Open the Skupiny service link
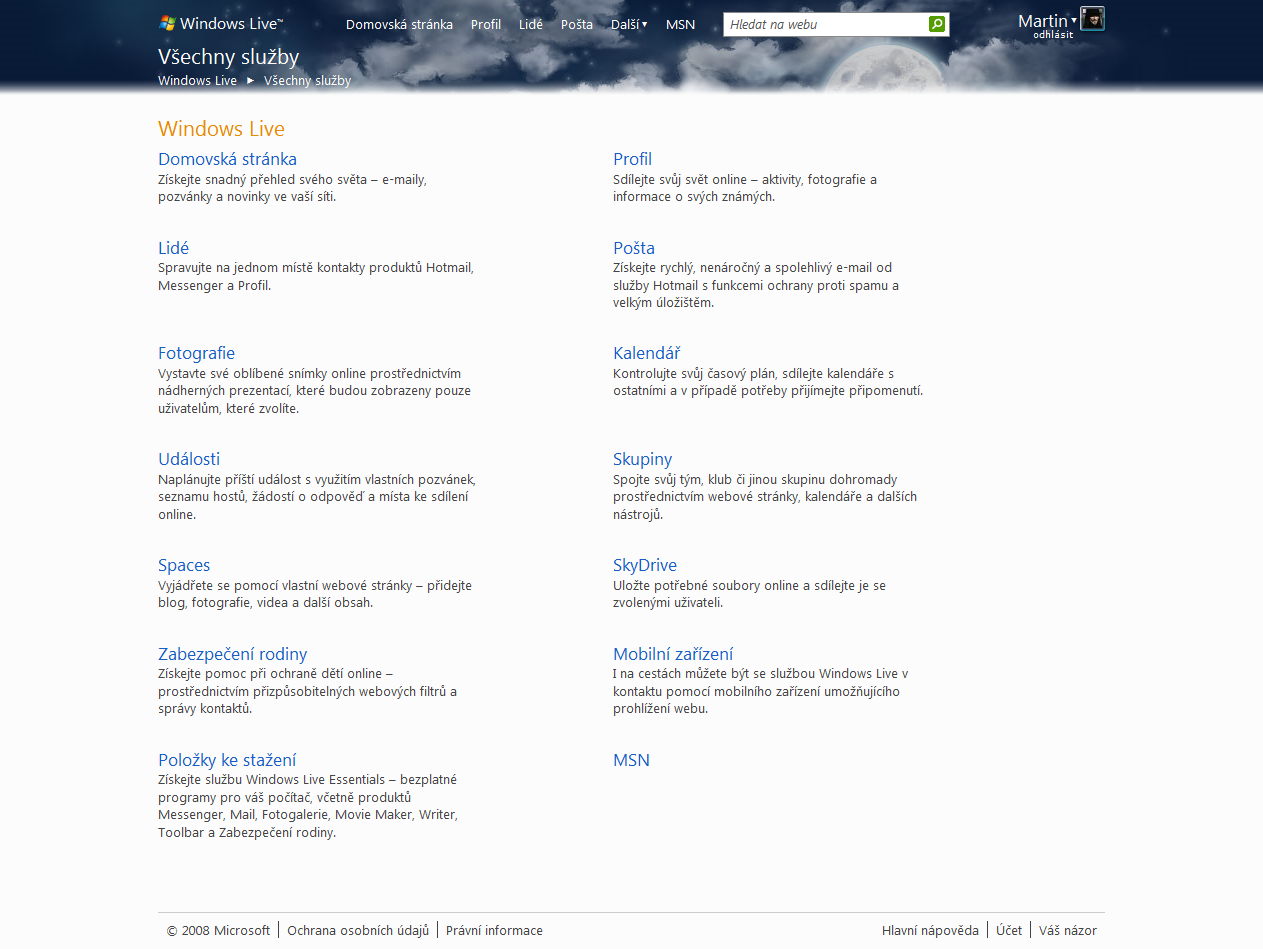1263x949 pixels. [x=642, y=459]
